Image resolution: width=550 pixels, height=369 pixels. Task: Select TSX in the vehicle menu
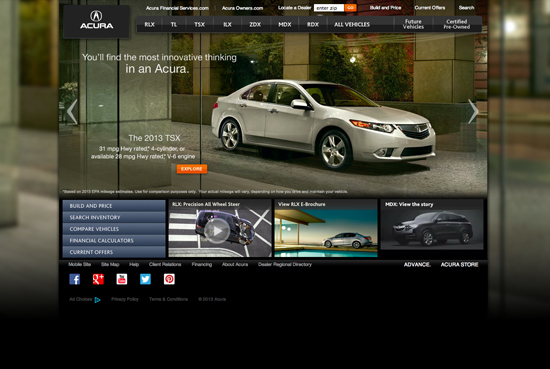(x=199, y=25)
